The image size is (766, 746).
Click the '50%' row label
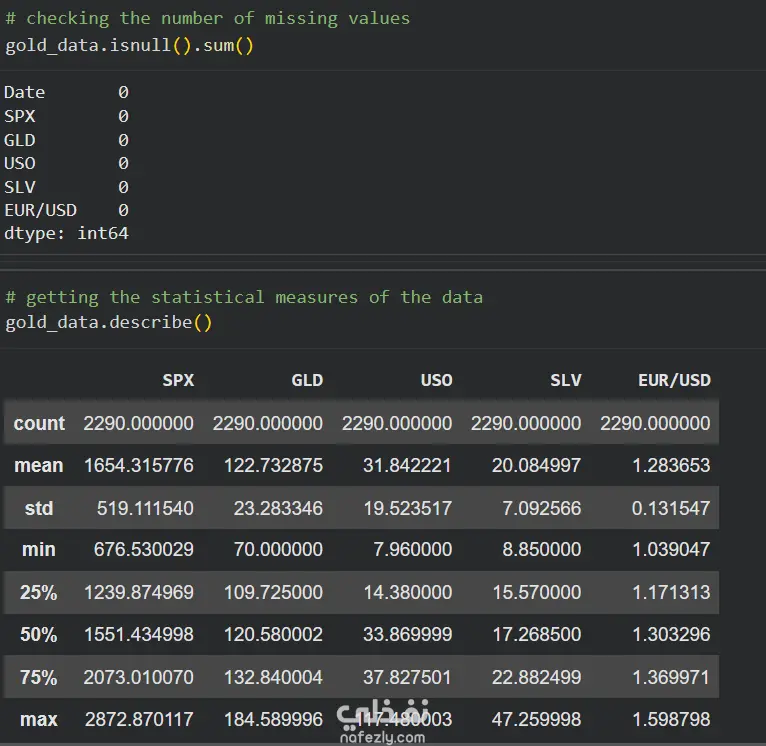pyautogui.click(x=39, y=635)
